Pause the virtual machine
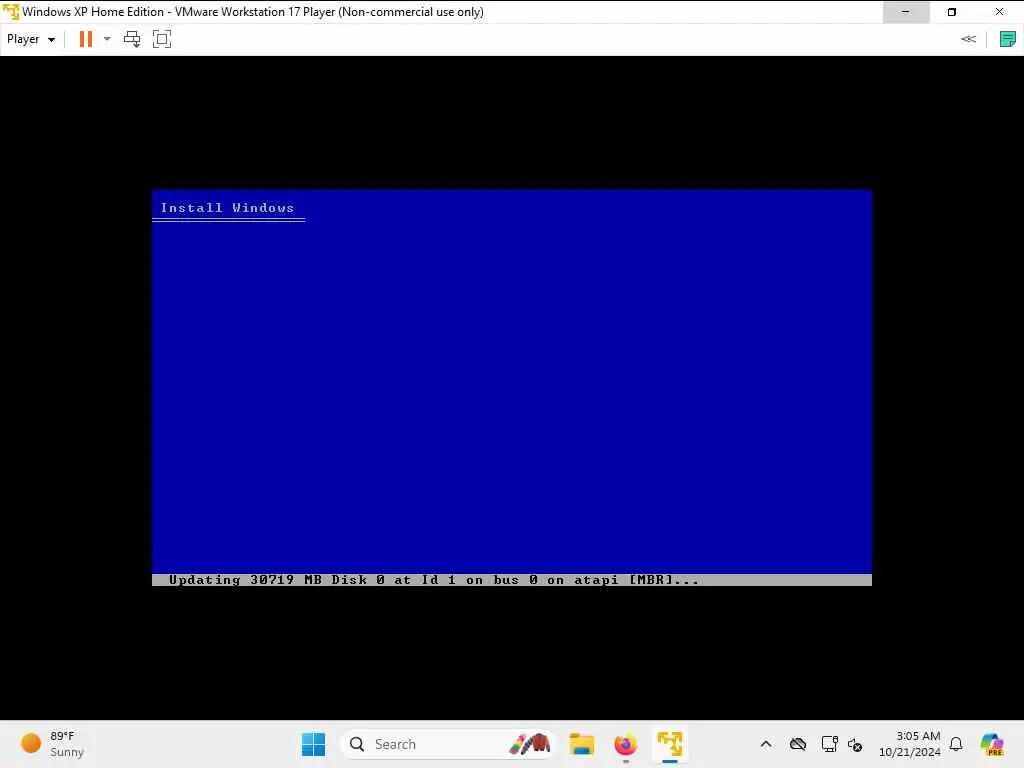The height and width of the screenshot is (768, 1024). (x=86, y=39)
